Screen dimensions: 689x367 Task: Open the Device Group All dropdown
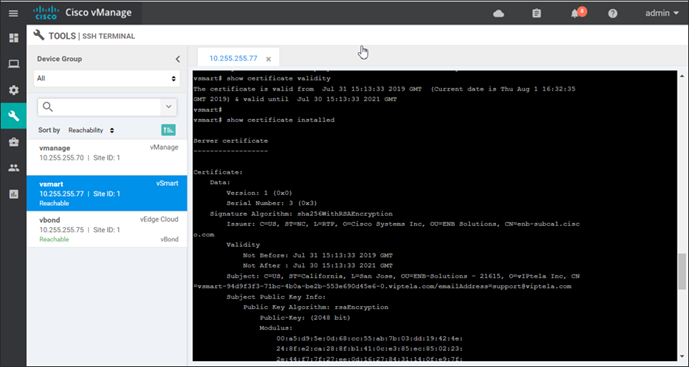pos(107,78)
